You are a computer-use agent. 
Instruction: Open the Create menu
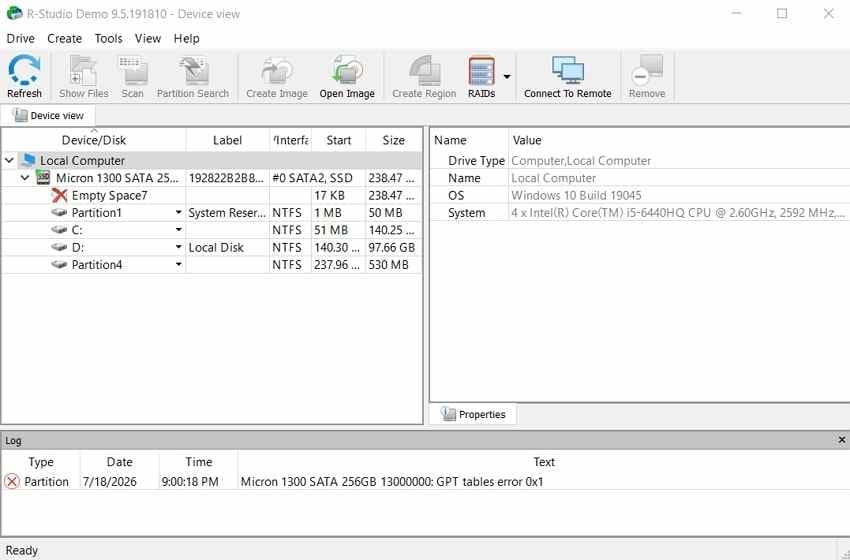coord(65,38)
